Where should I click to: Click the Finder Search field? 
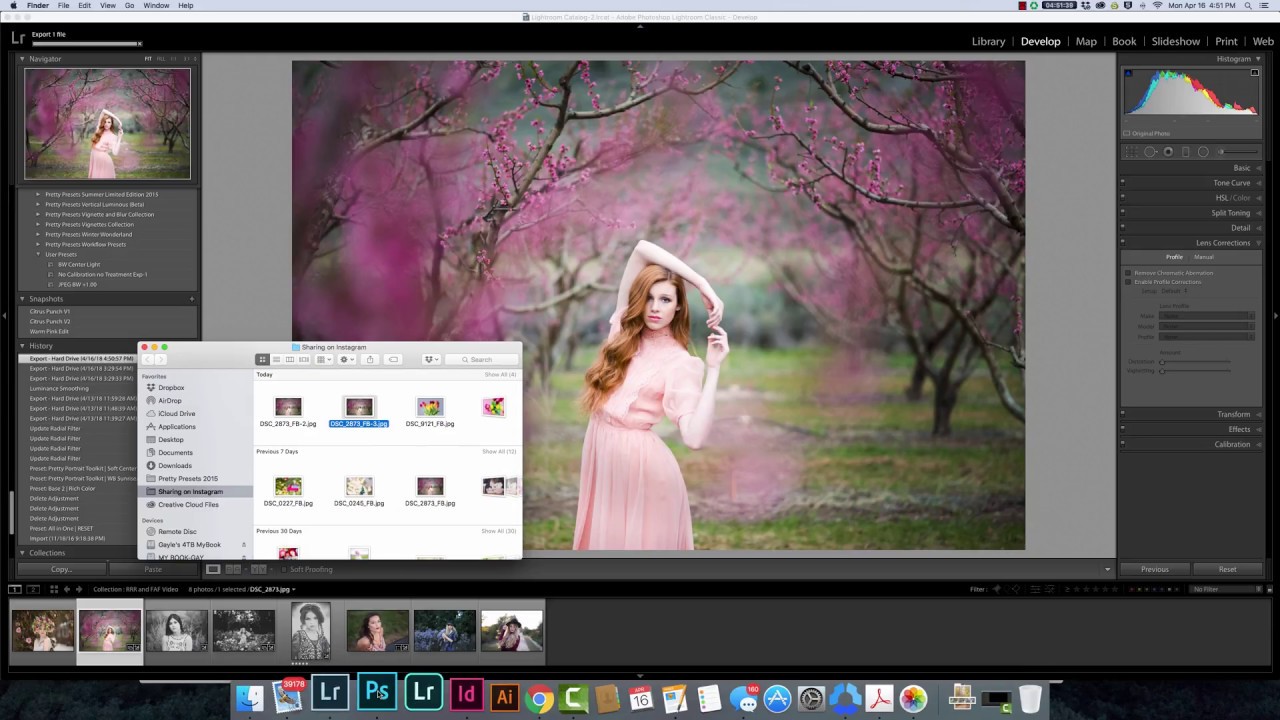(482, 360)
